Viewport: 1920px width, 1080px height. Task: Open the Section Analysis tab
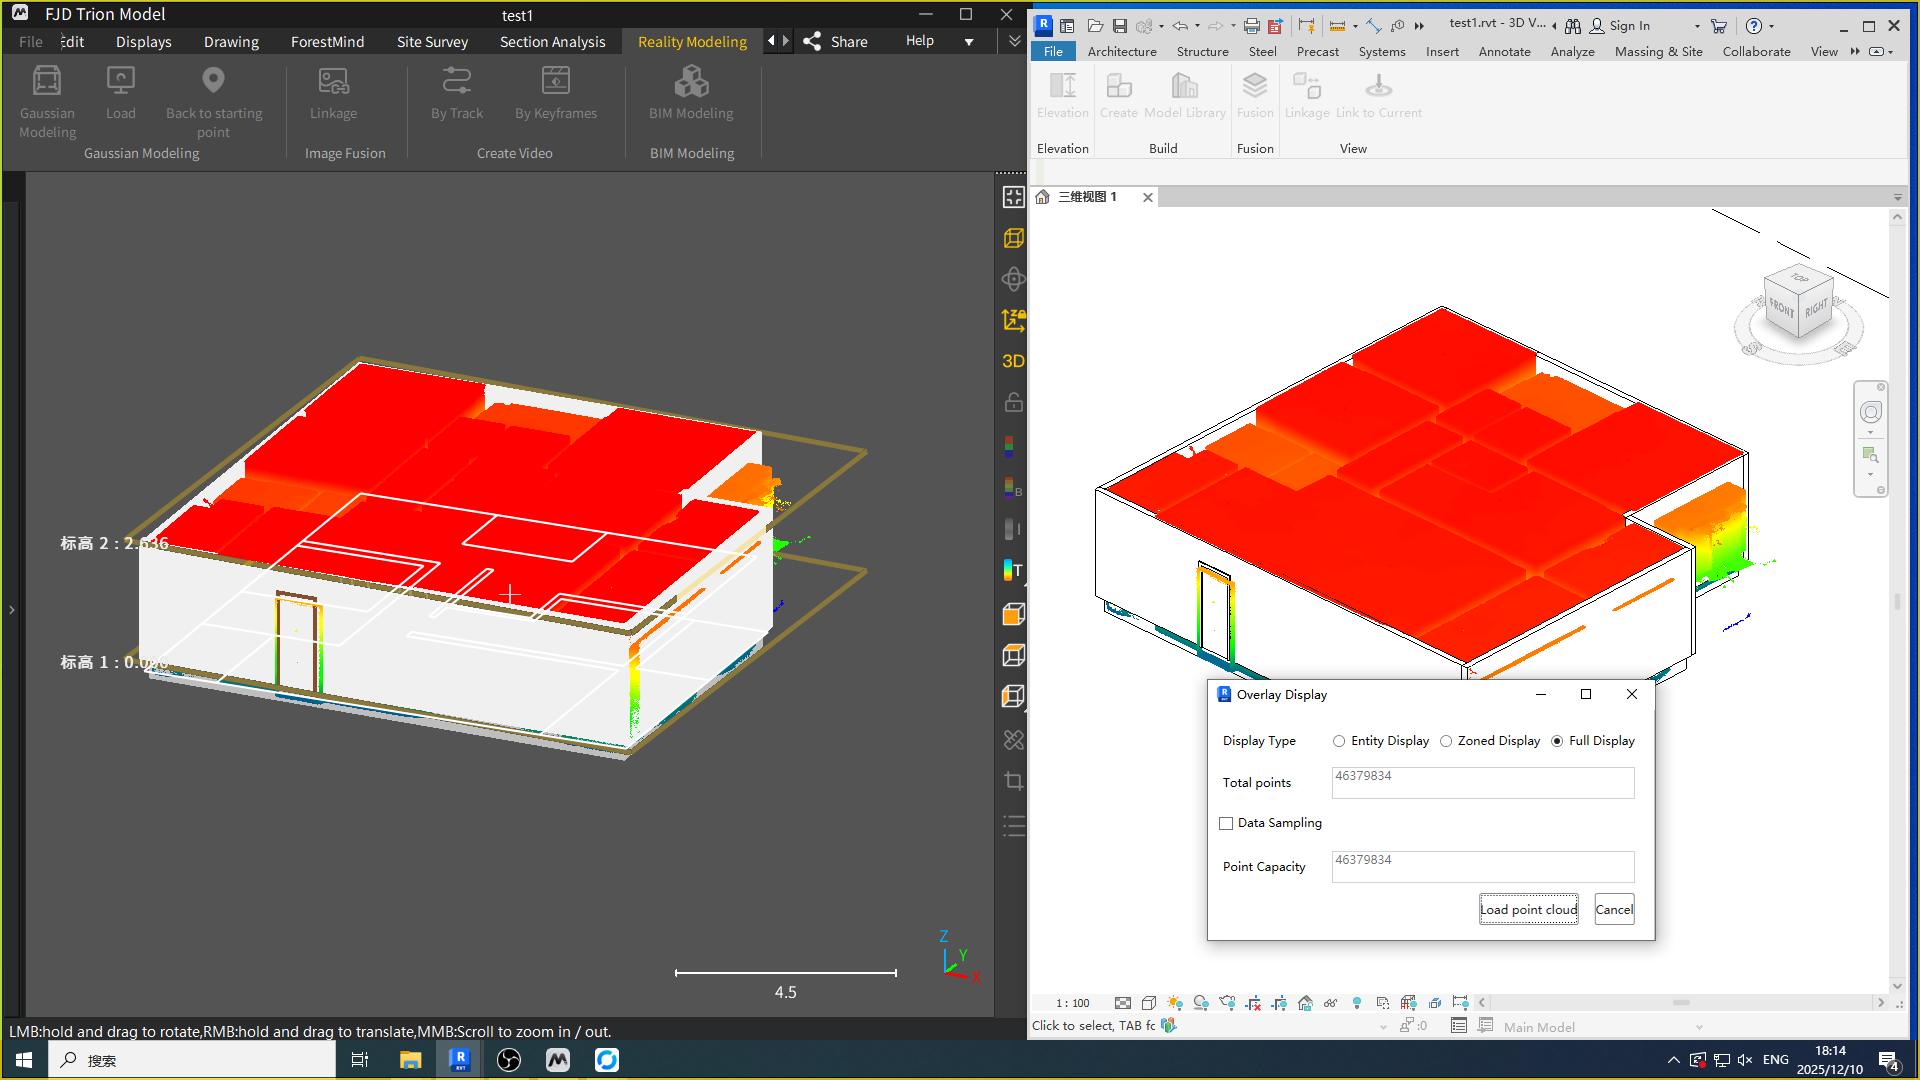pos(552,42)
